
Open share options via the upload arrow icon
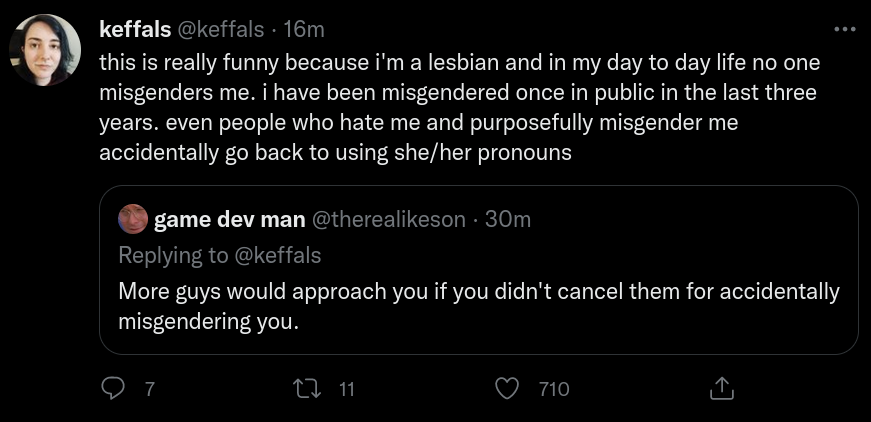(722, 389)
